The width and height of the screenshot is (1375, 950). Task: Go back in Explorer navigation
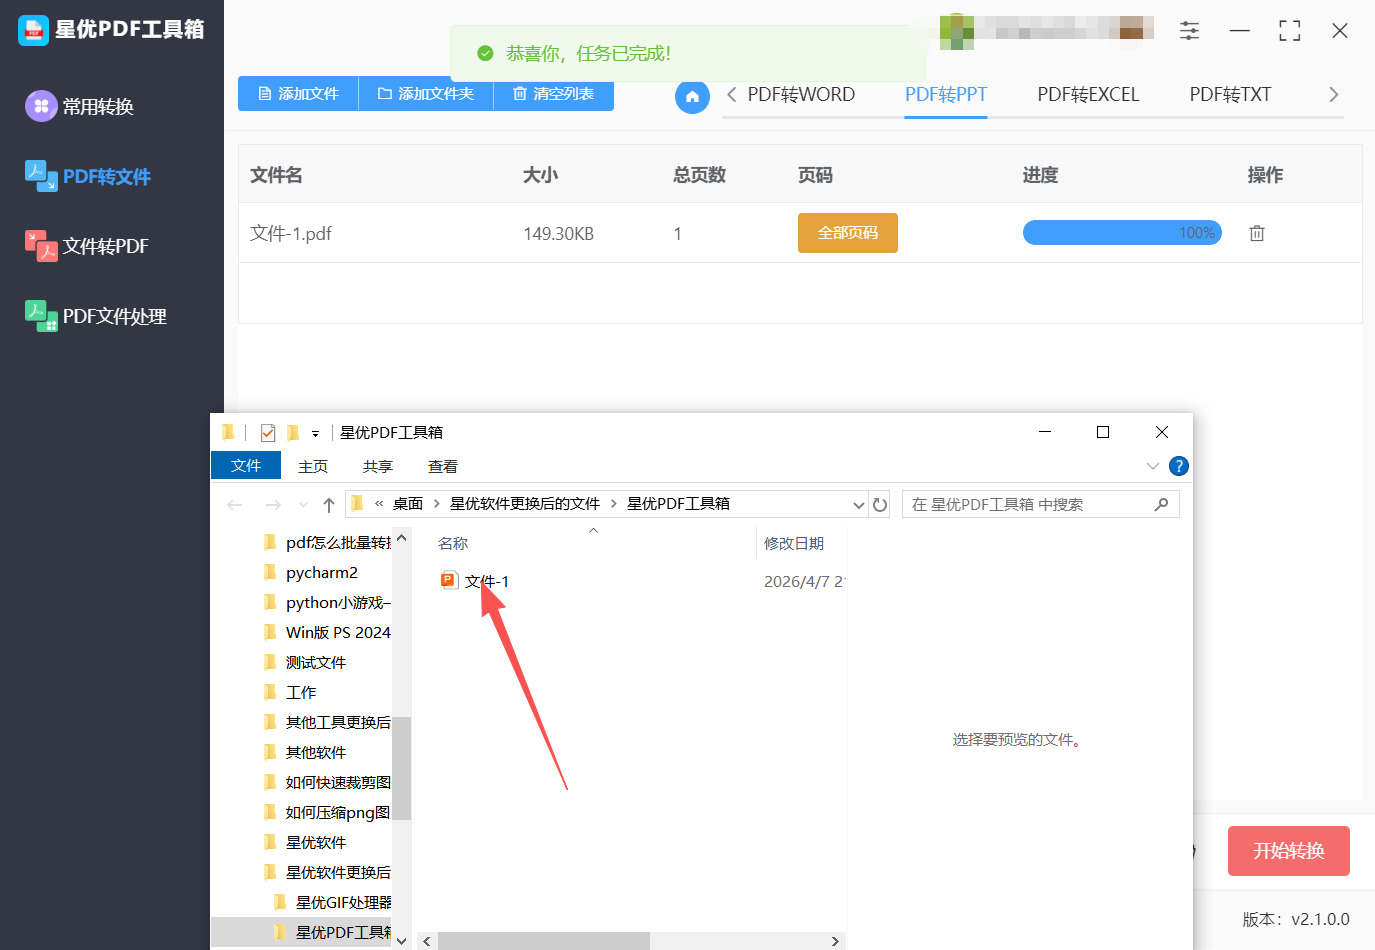pos(235,505)
